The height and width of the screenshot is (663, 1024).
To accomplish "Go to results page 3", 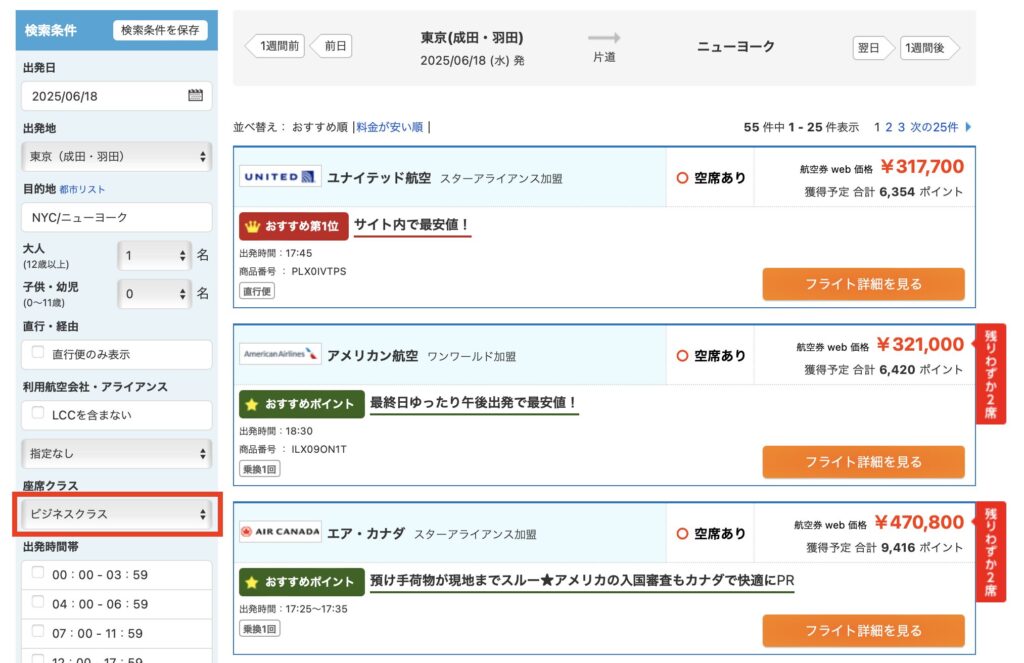I will click(x=901, y=127).
